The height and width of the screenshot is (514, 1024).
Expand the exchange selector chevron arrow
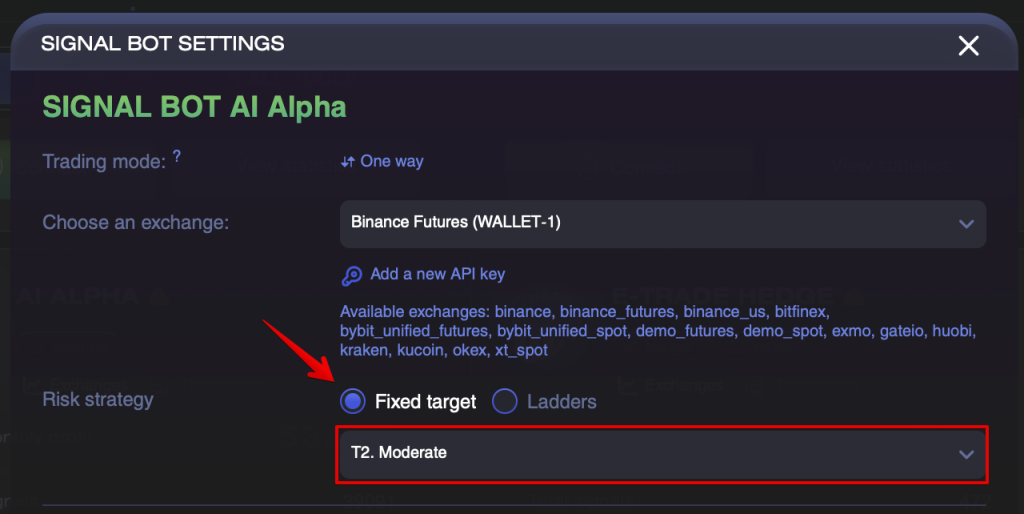pyautogui.click(x=966, y=224)
